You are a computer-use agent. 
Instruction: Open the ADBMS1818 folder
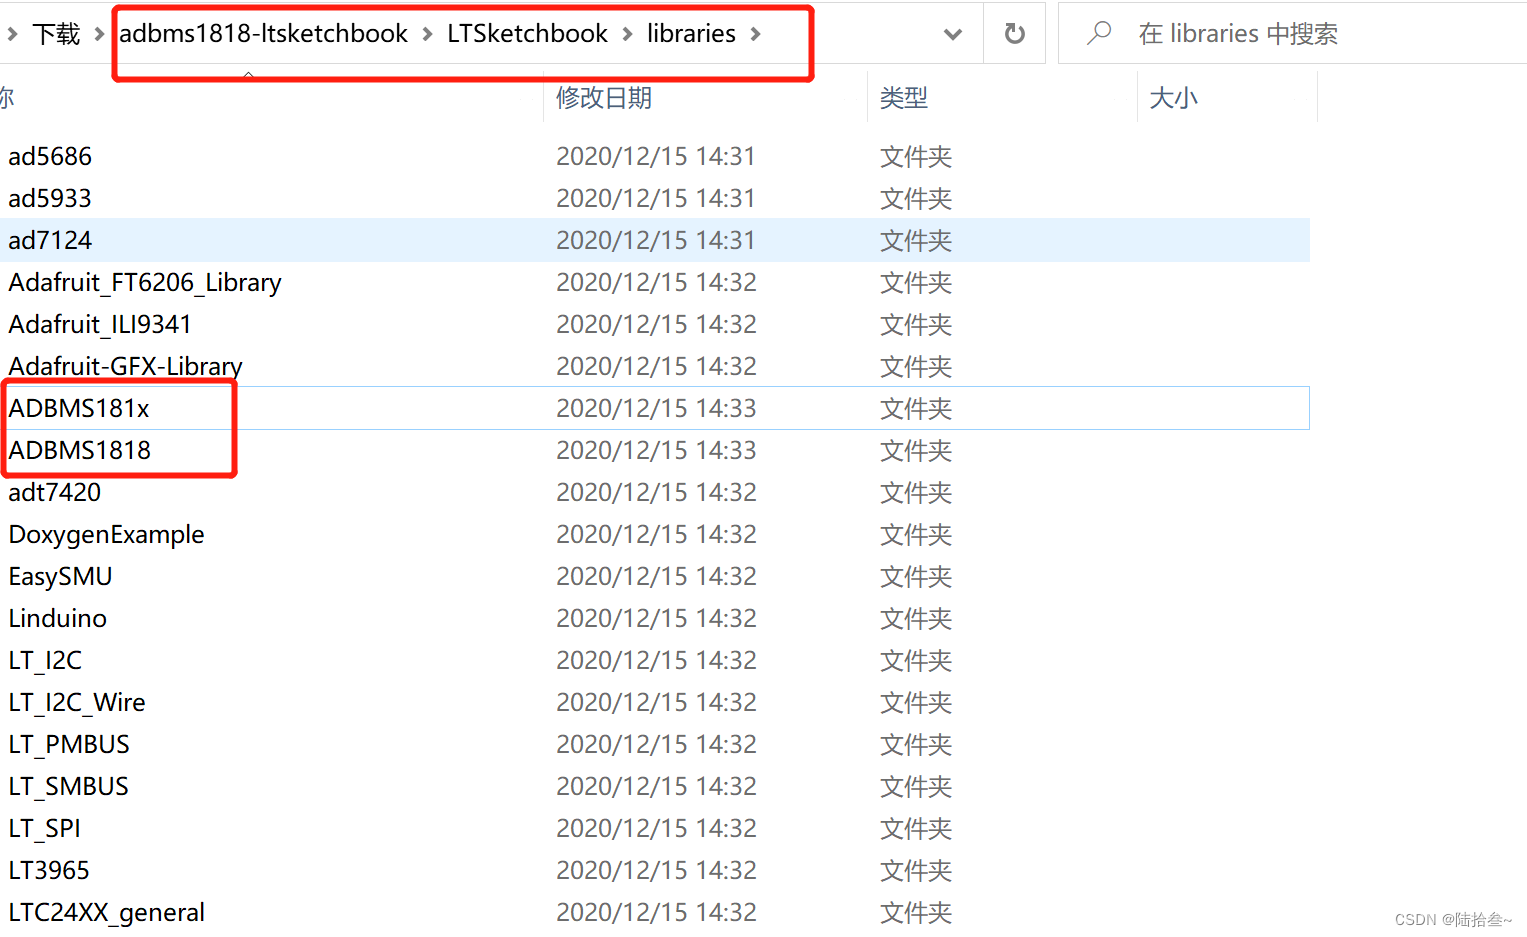(78, 450)
